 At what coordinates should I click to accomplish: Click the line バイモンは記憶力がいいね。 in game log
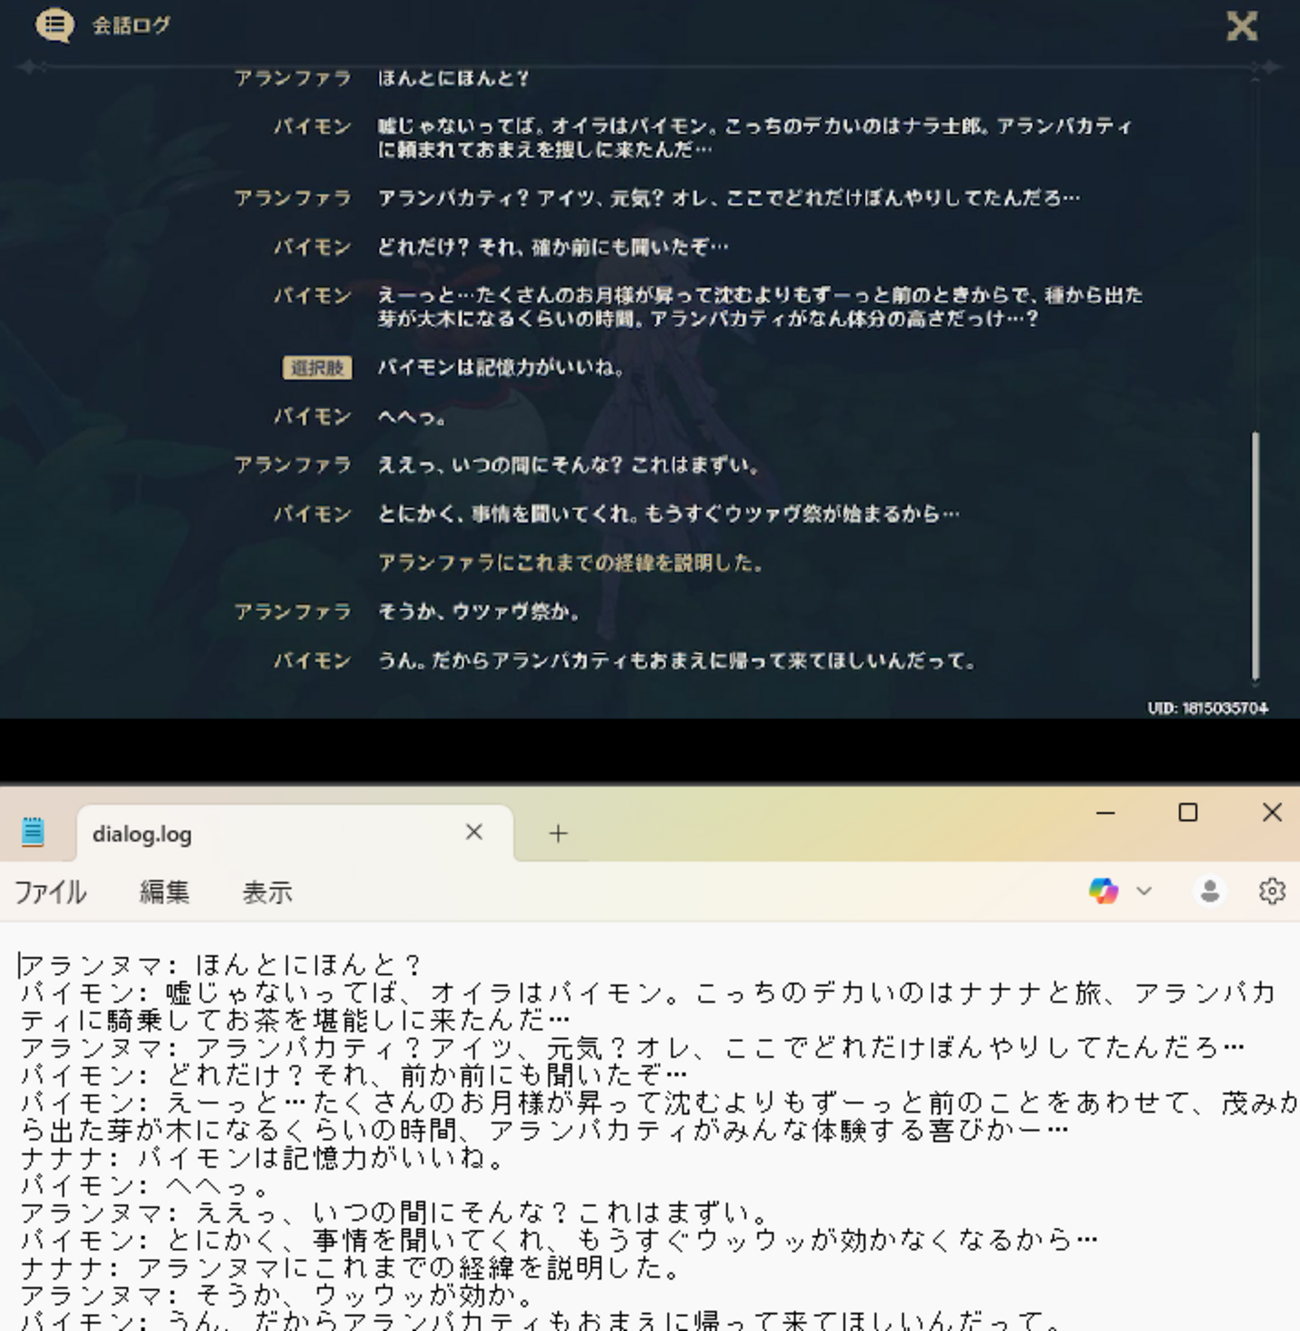[502, 368]
